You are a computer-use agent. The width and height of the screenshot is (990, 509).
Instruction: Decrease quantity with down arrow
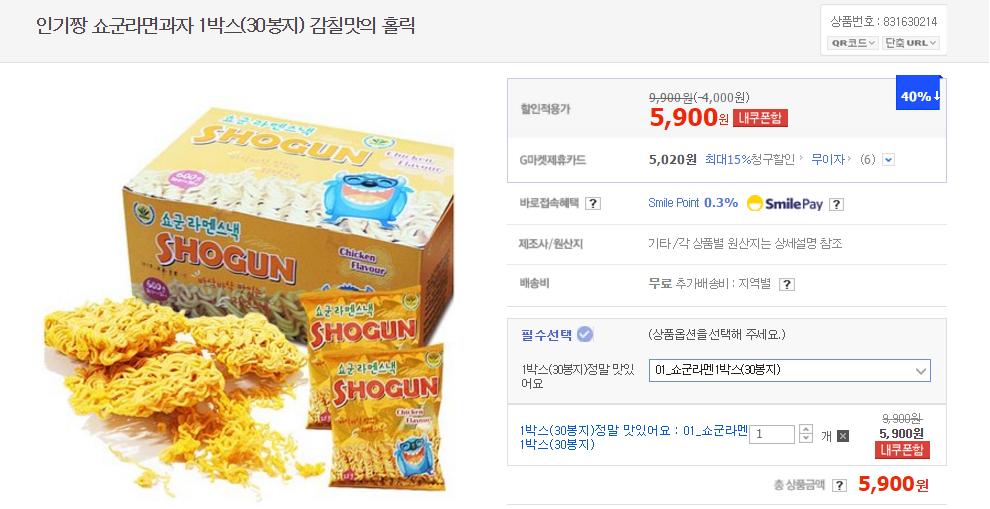point(806,438)
